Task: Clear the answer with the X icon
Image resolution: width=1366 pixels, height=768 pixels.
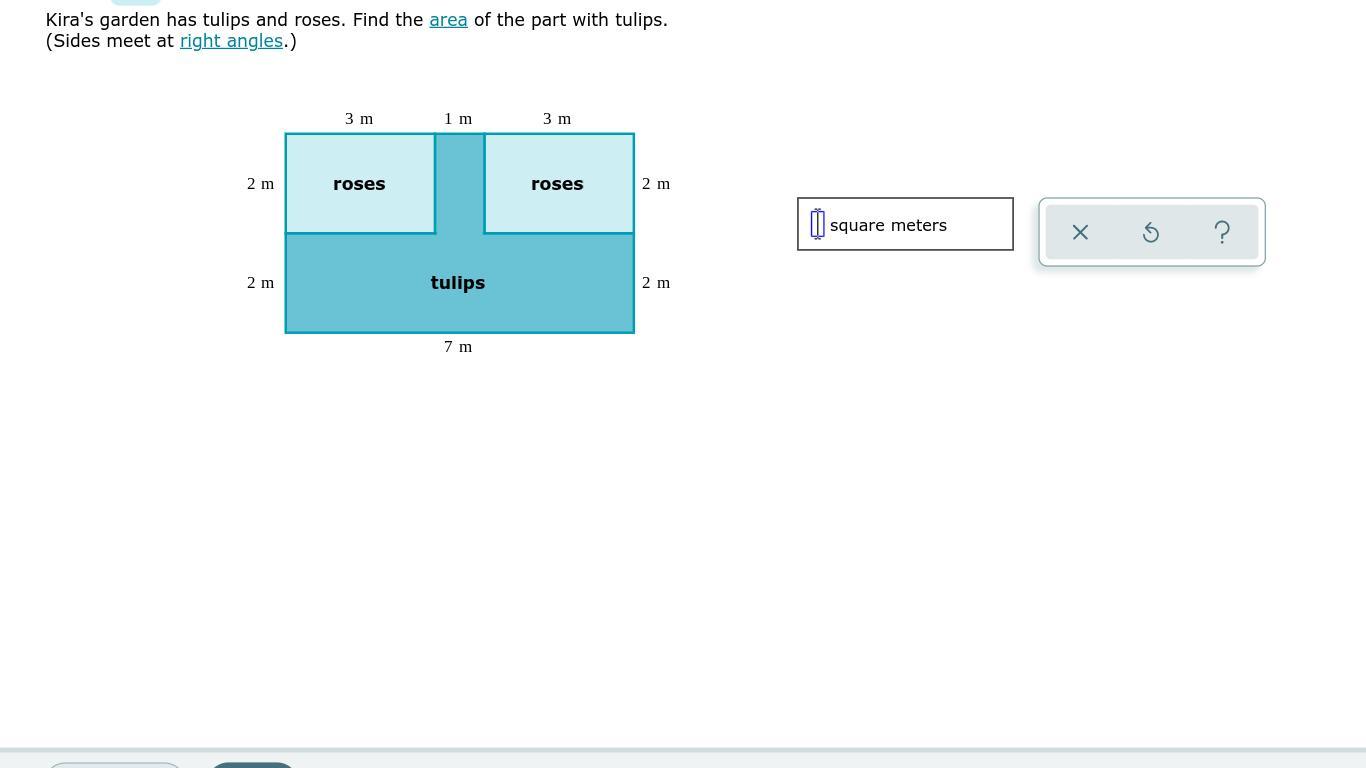Action: [1080, 232]
